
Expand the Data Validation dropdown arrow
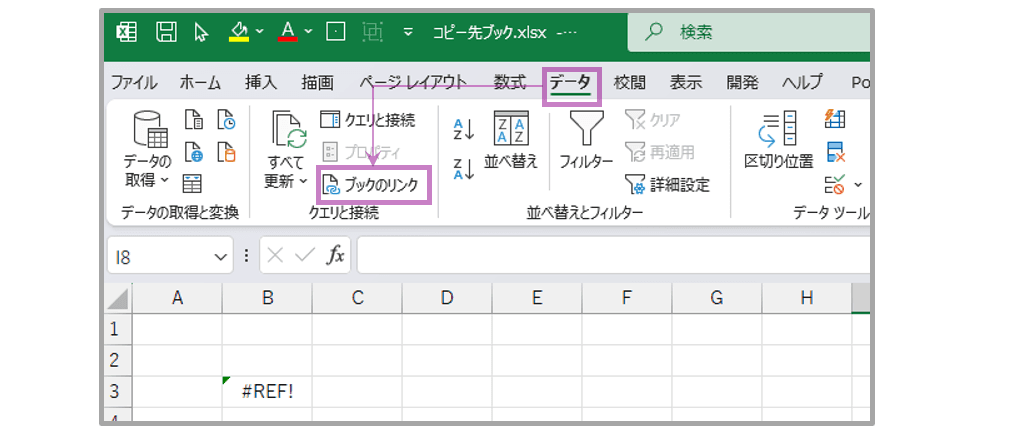click(x=858, y=185)
